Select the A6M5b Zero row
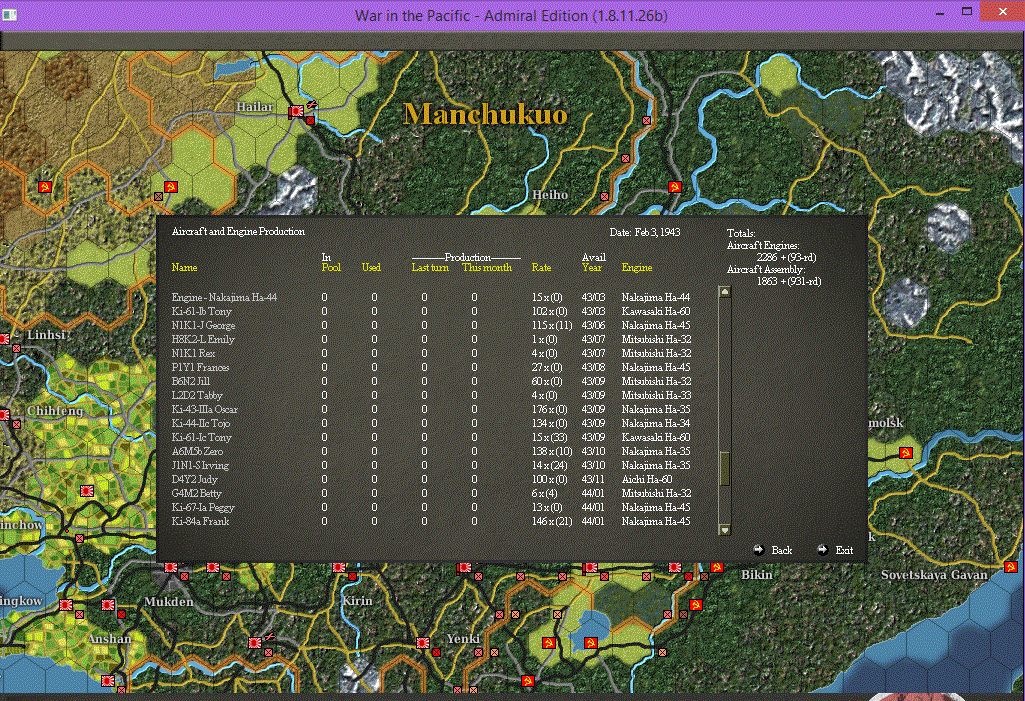This screenshot has height=701, width=1025. pyautogui.click(x=431, y=451)
